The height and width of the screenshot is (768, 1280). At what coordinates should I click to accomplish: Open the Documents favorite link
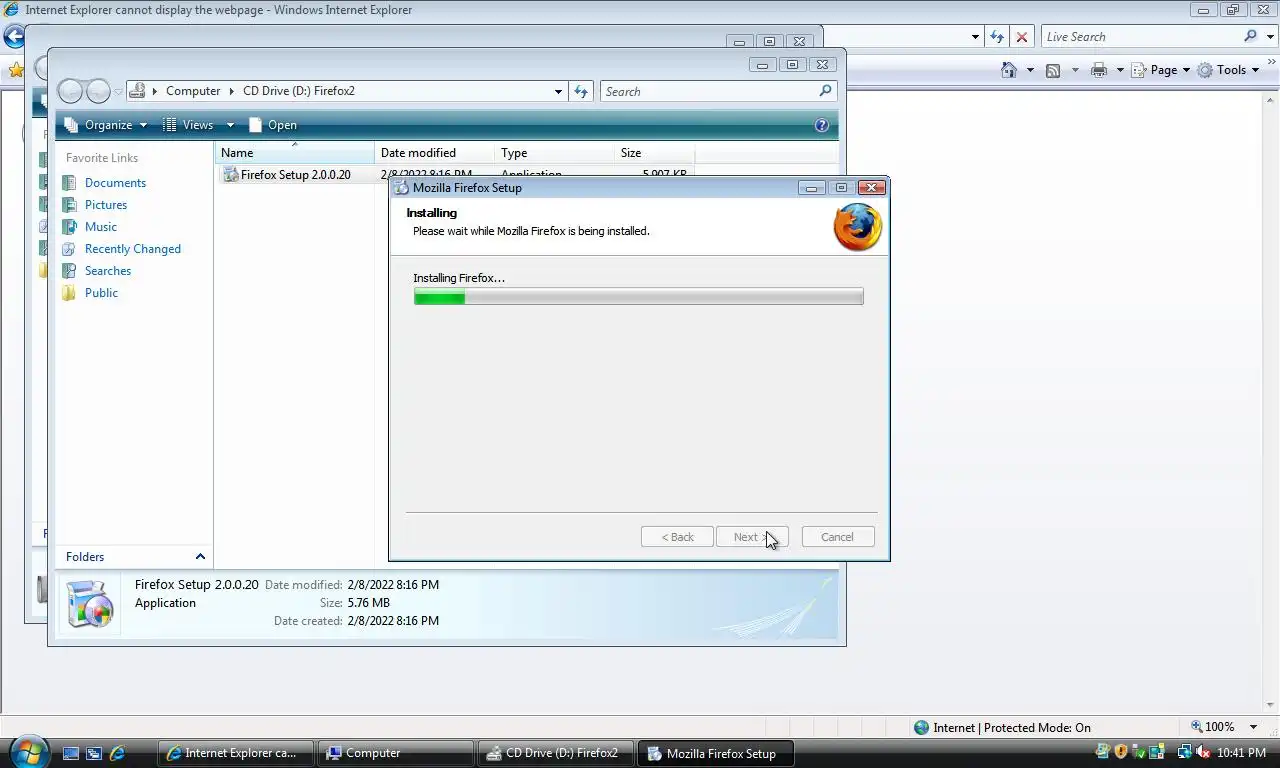(x=115, y=183)
